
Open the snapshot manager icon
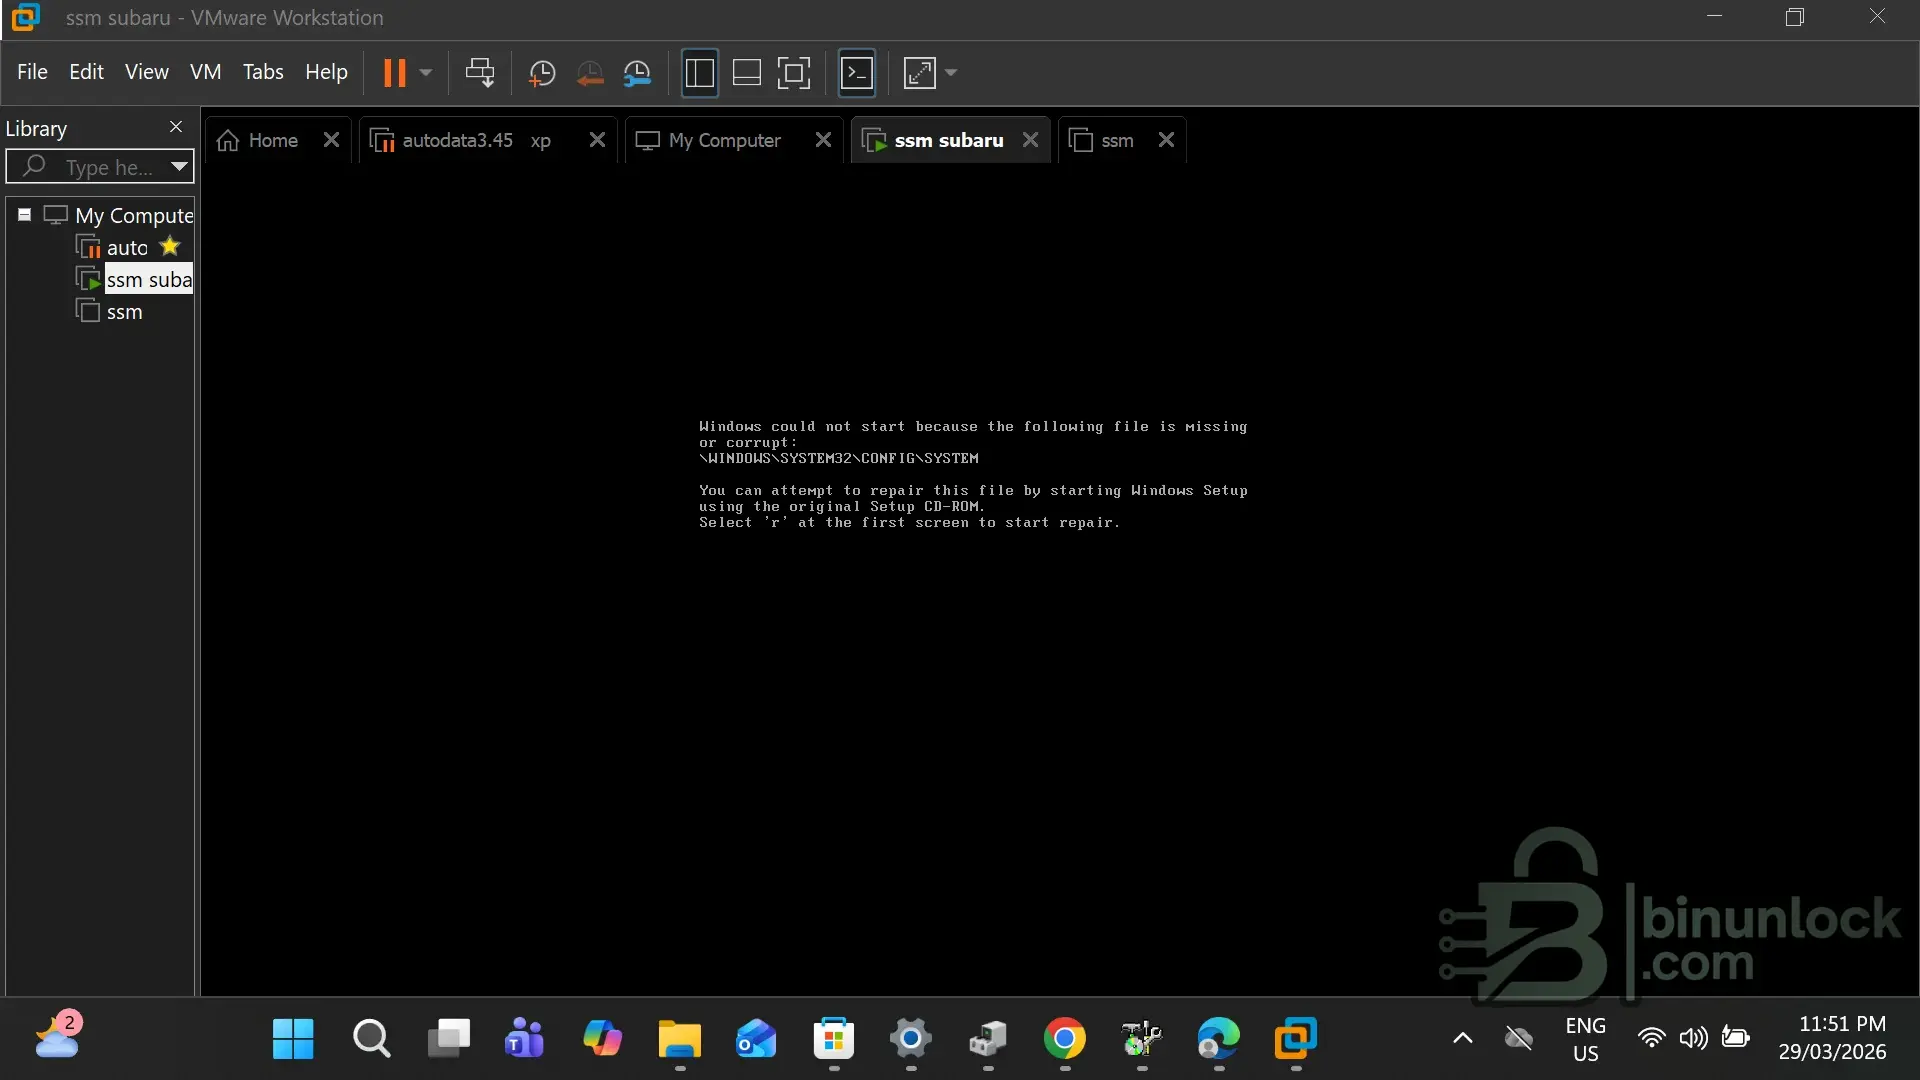(x=637, y=73)
